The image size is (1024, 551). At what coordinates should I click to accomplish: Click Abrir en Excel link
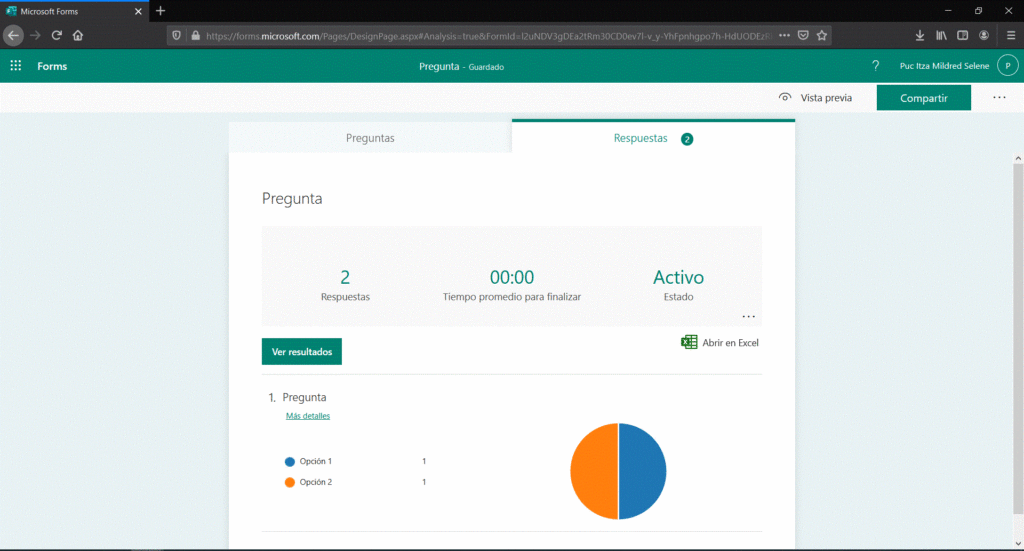pos(720,343)
